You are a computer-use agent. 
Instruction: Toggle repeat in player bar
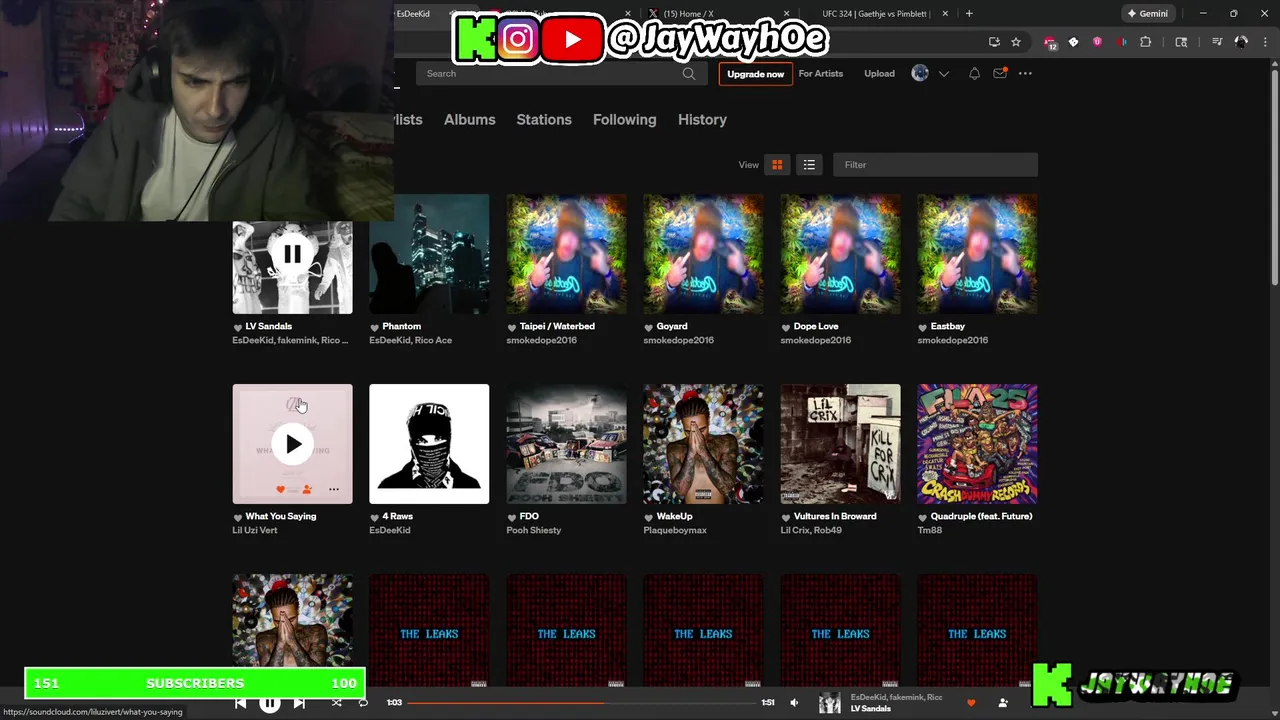pos(363,703)
